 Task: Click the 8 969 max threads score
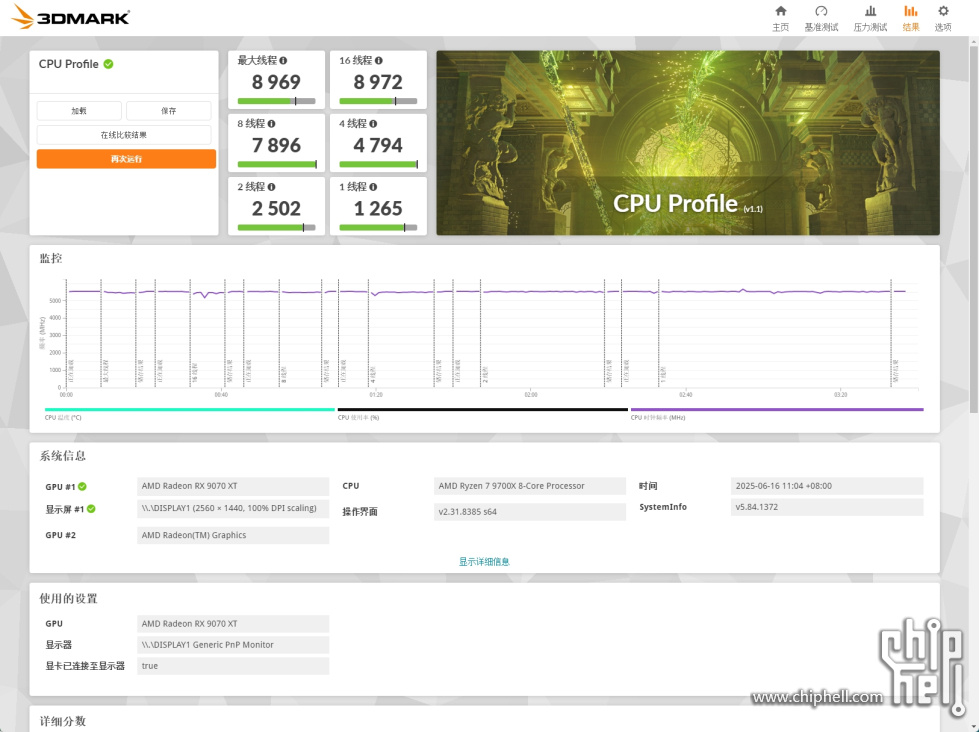pyautogui.click(x=276, y=82)
